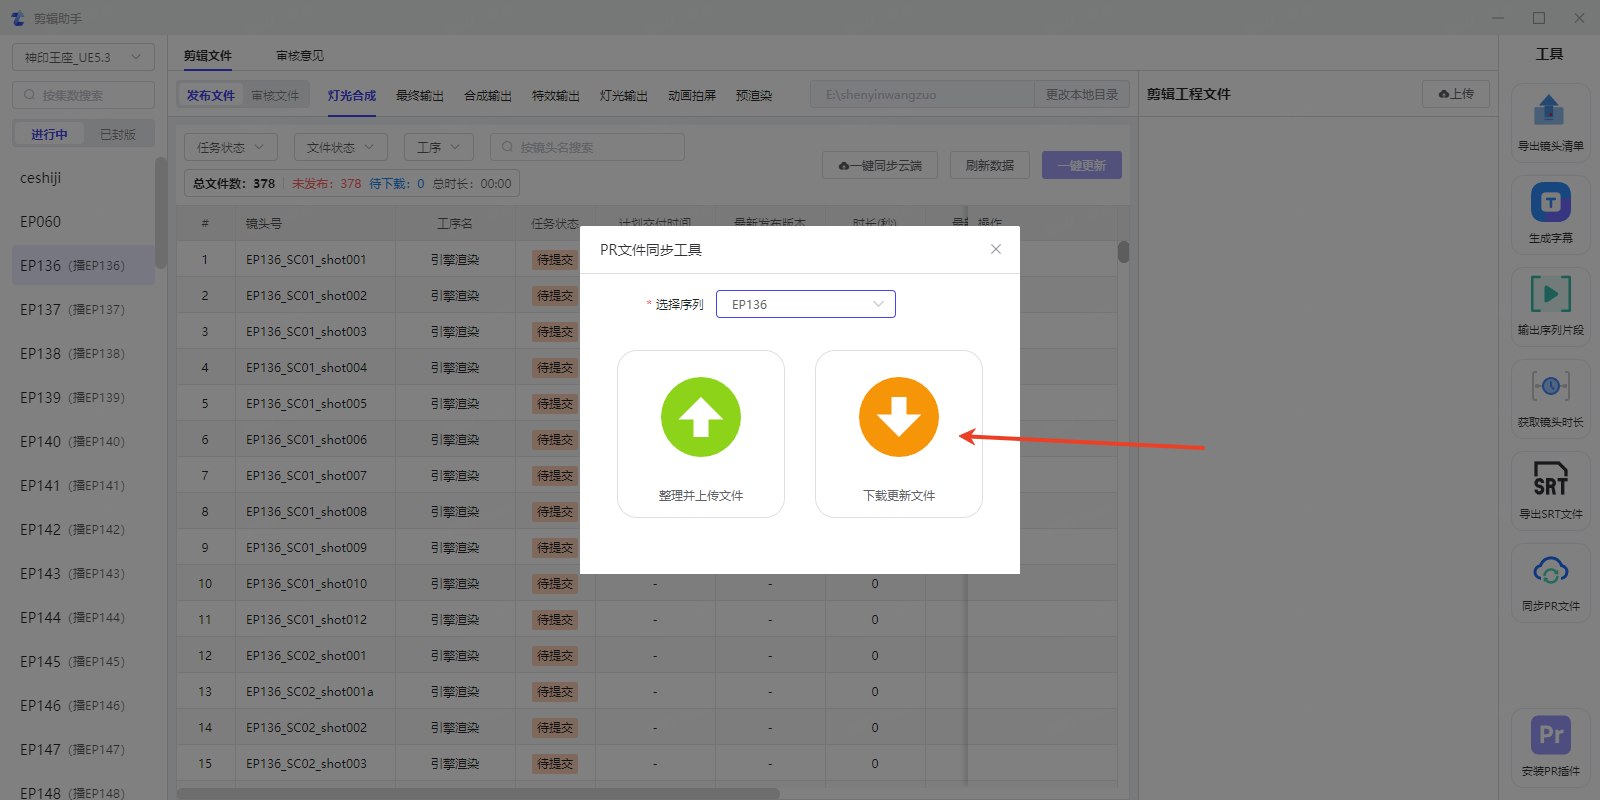Open the export SRT file tool
The width and height of the screenshot is (1600, 800).
pos(1550,480)
